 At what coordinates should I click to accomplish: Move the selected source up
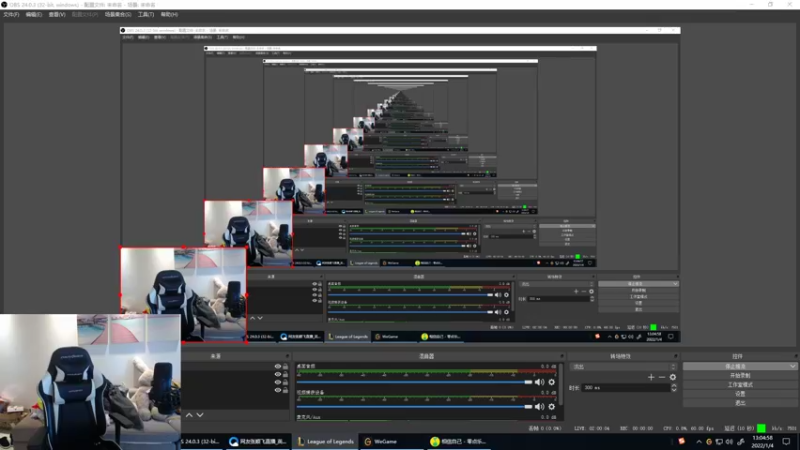189,415
